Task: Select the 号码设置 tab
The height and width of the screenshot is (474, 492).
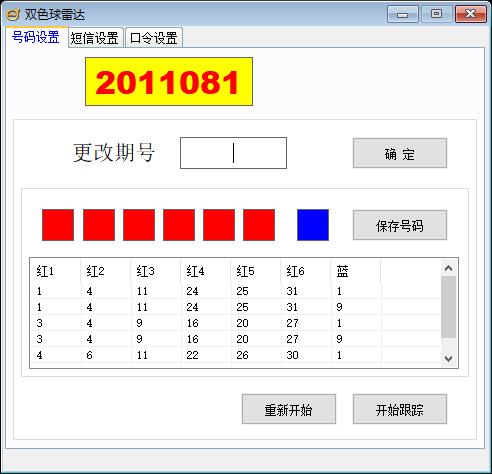Action: pos(36,37)
